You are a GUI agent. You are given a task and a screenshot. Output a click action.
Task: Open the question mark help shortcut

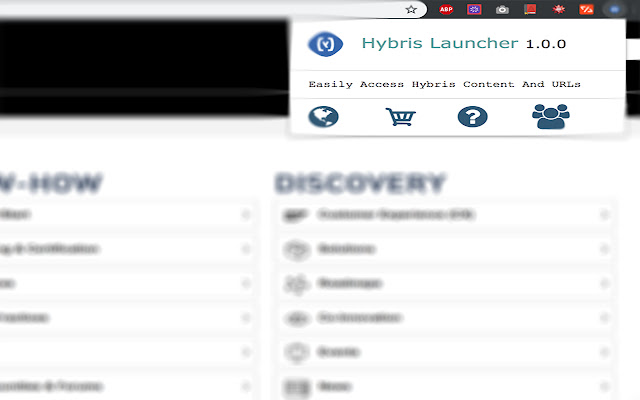[473, 117]
